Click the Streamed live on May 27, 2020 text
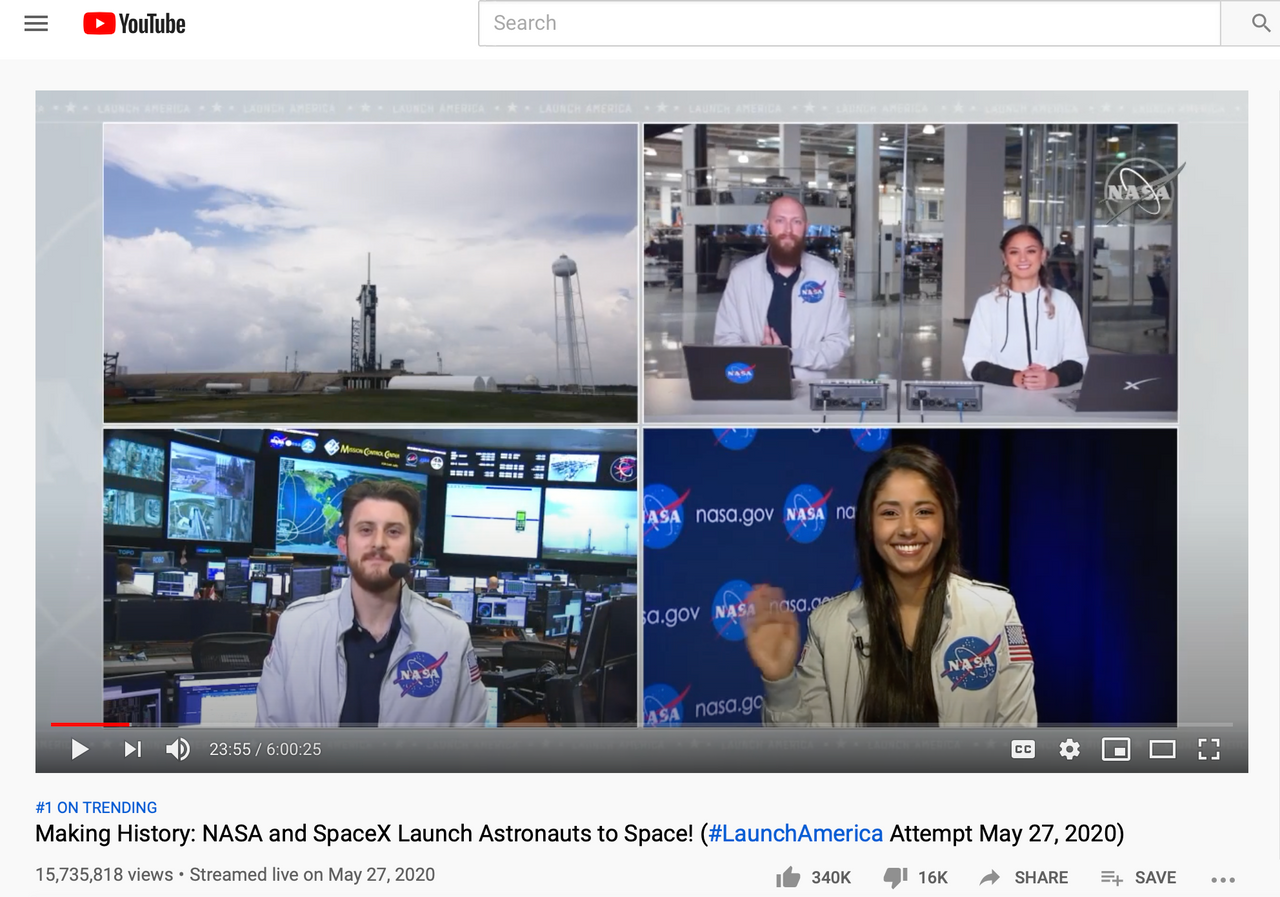Screen dimensions: 1280x897 tap(312, 874)
